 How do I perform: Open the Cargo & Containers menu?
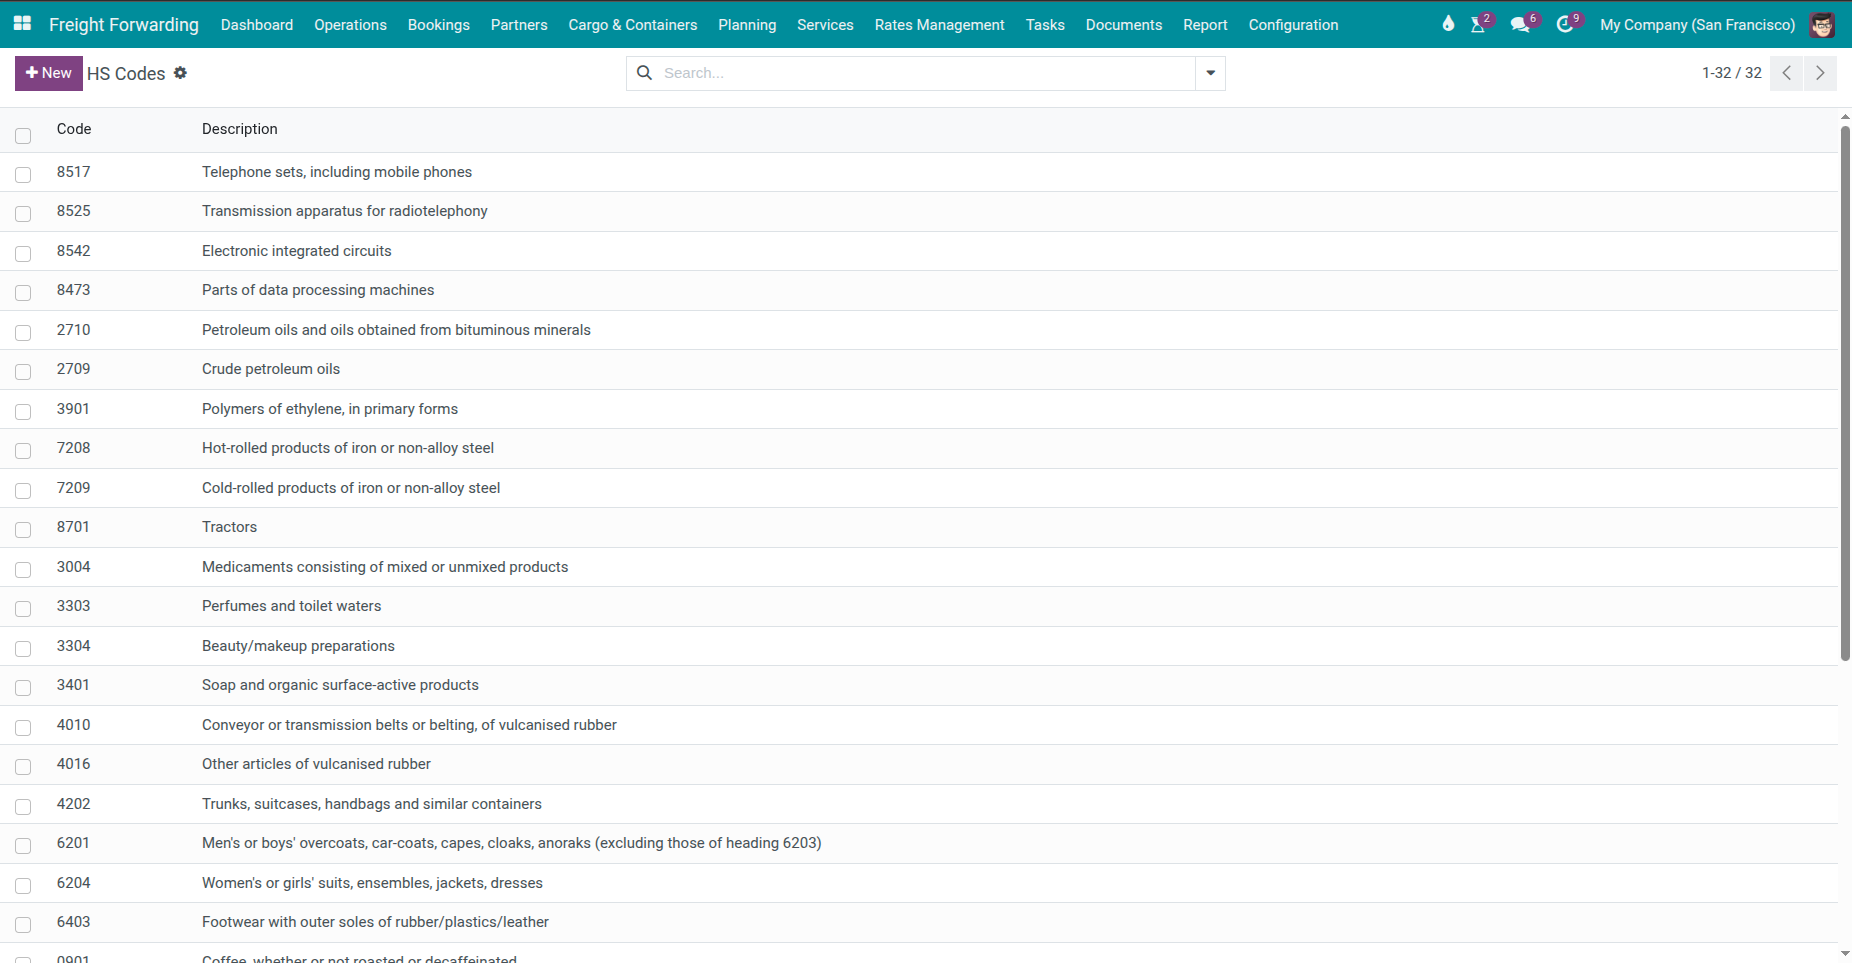coord(632,25)
